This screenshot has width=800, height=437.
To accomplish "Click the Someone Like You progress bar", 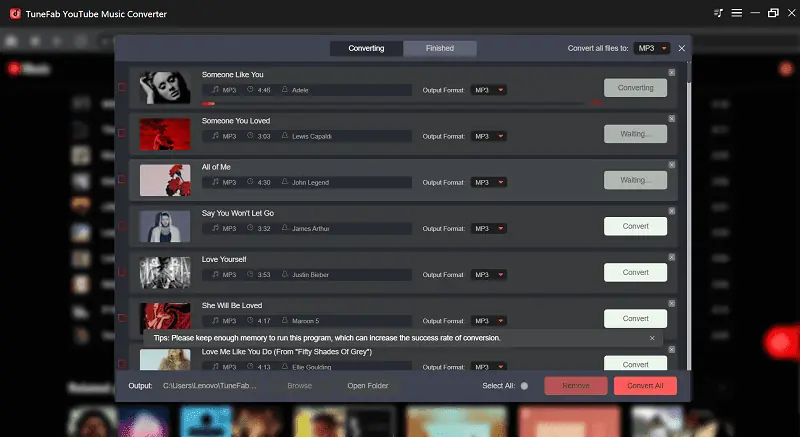I will (393, 104).
